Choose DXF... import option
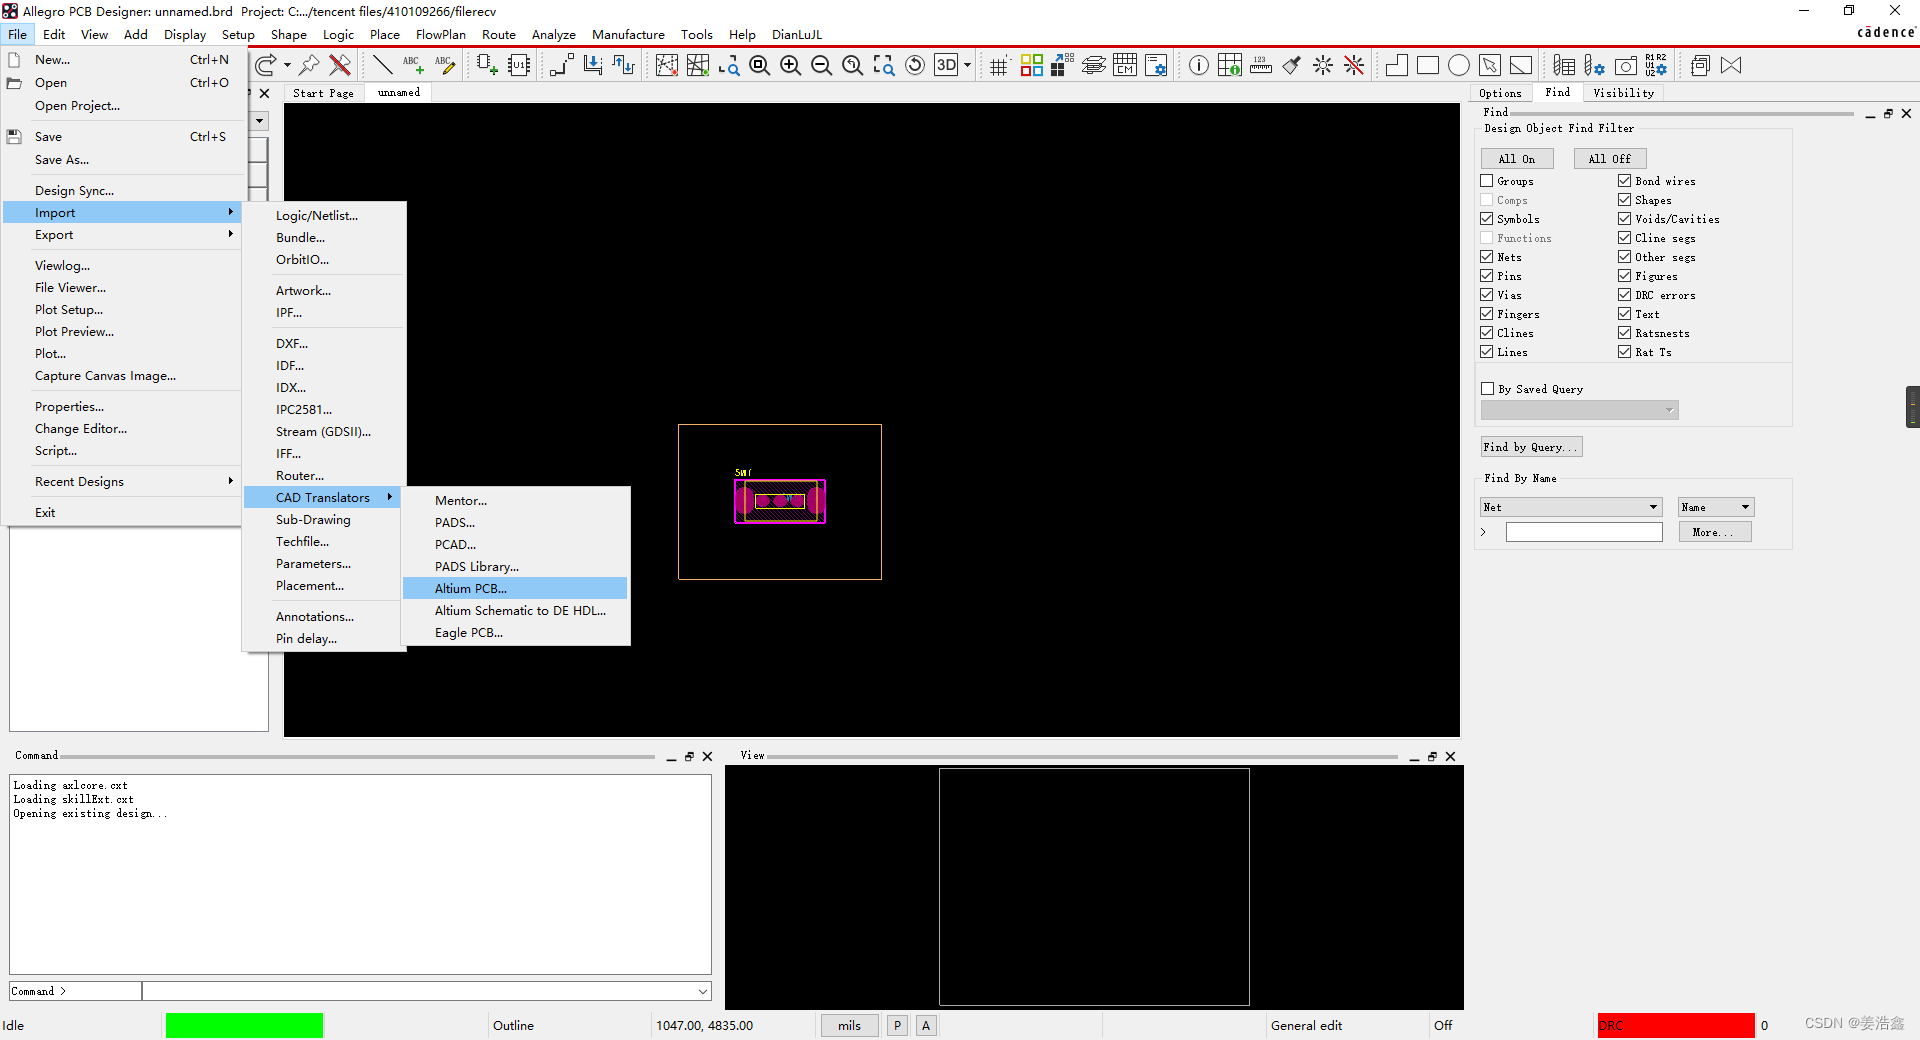This screenshot has height=1040, width=1920. click(x=324, y=344)
